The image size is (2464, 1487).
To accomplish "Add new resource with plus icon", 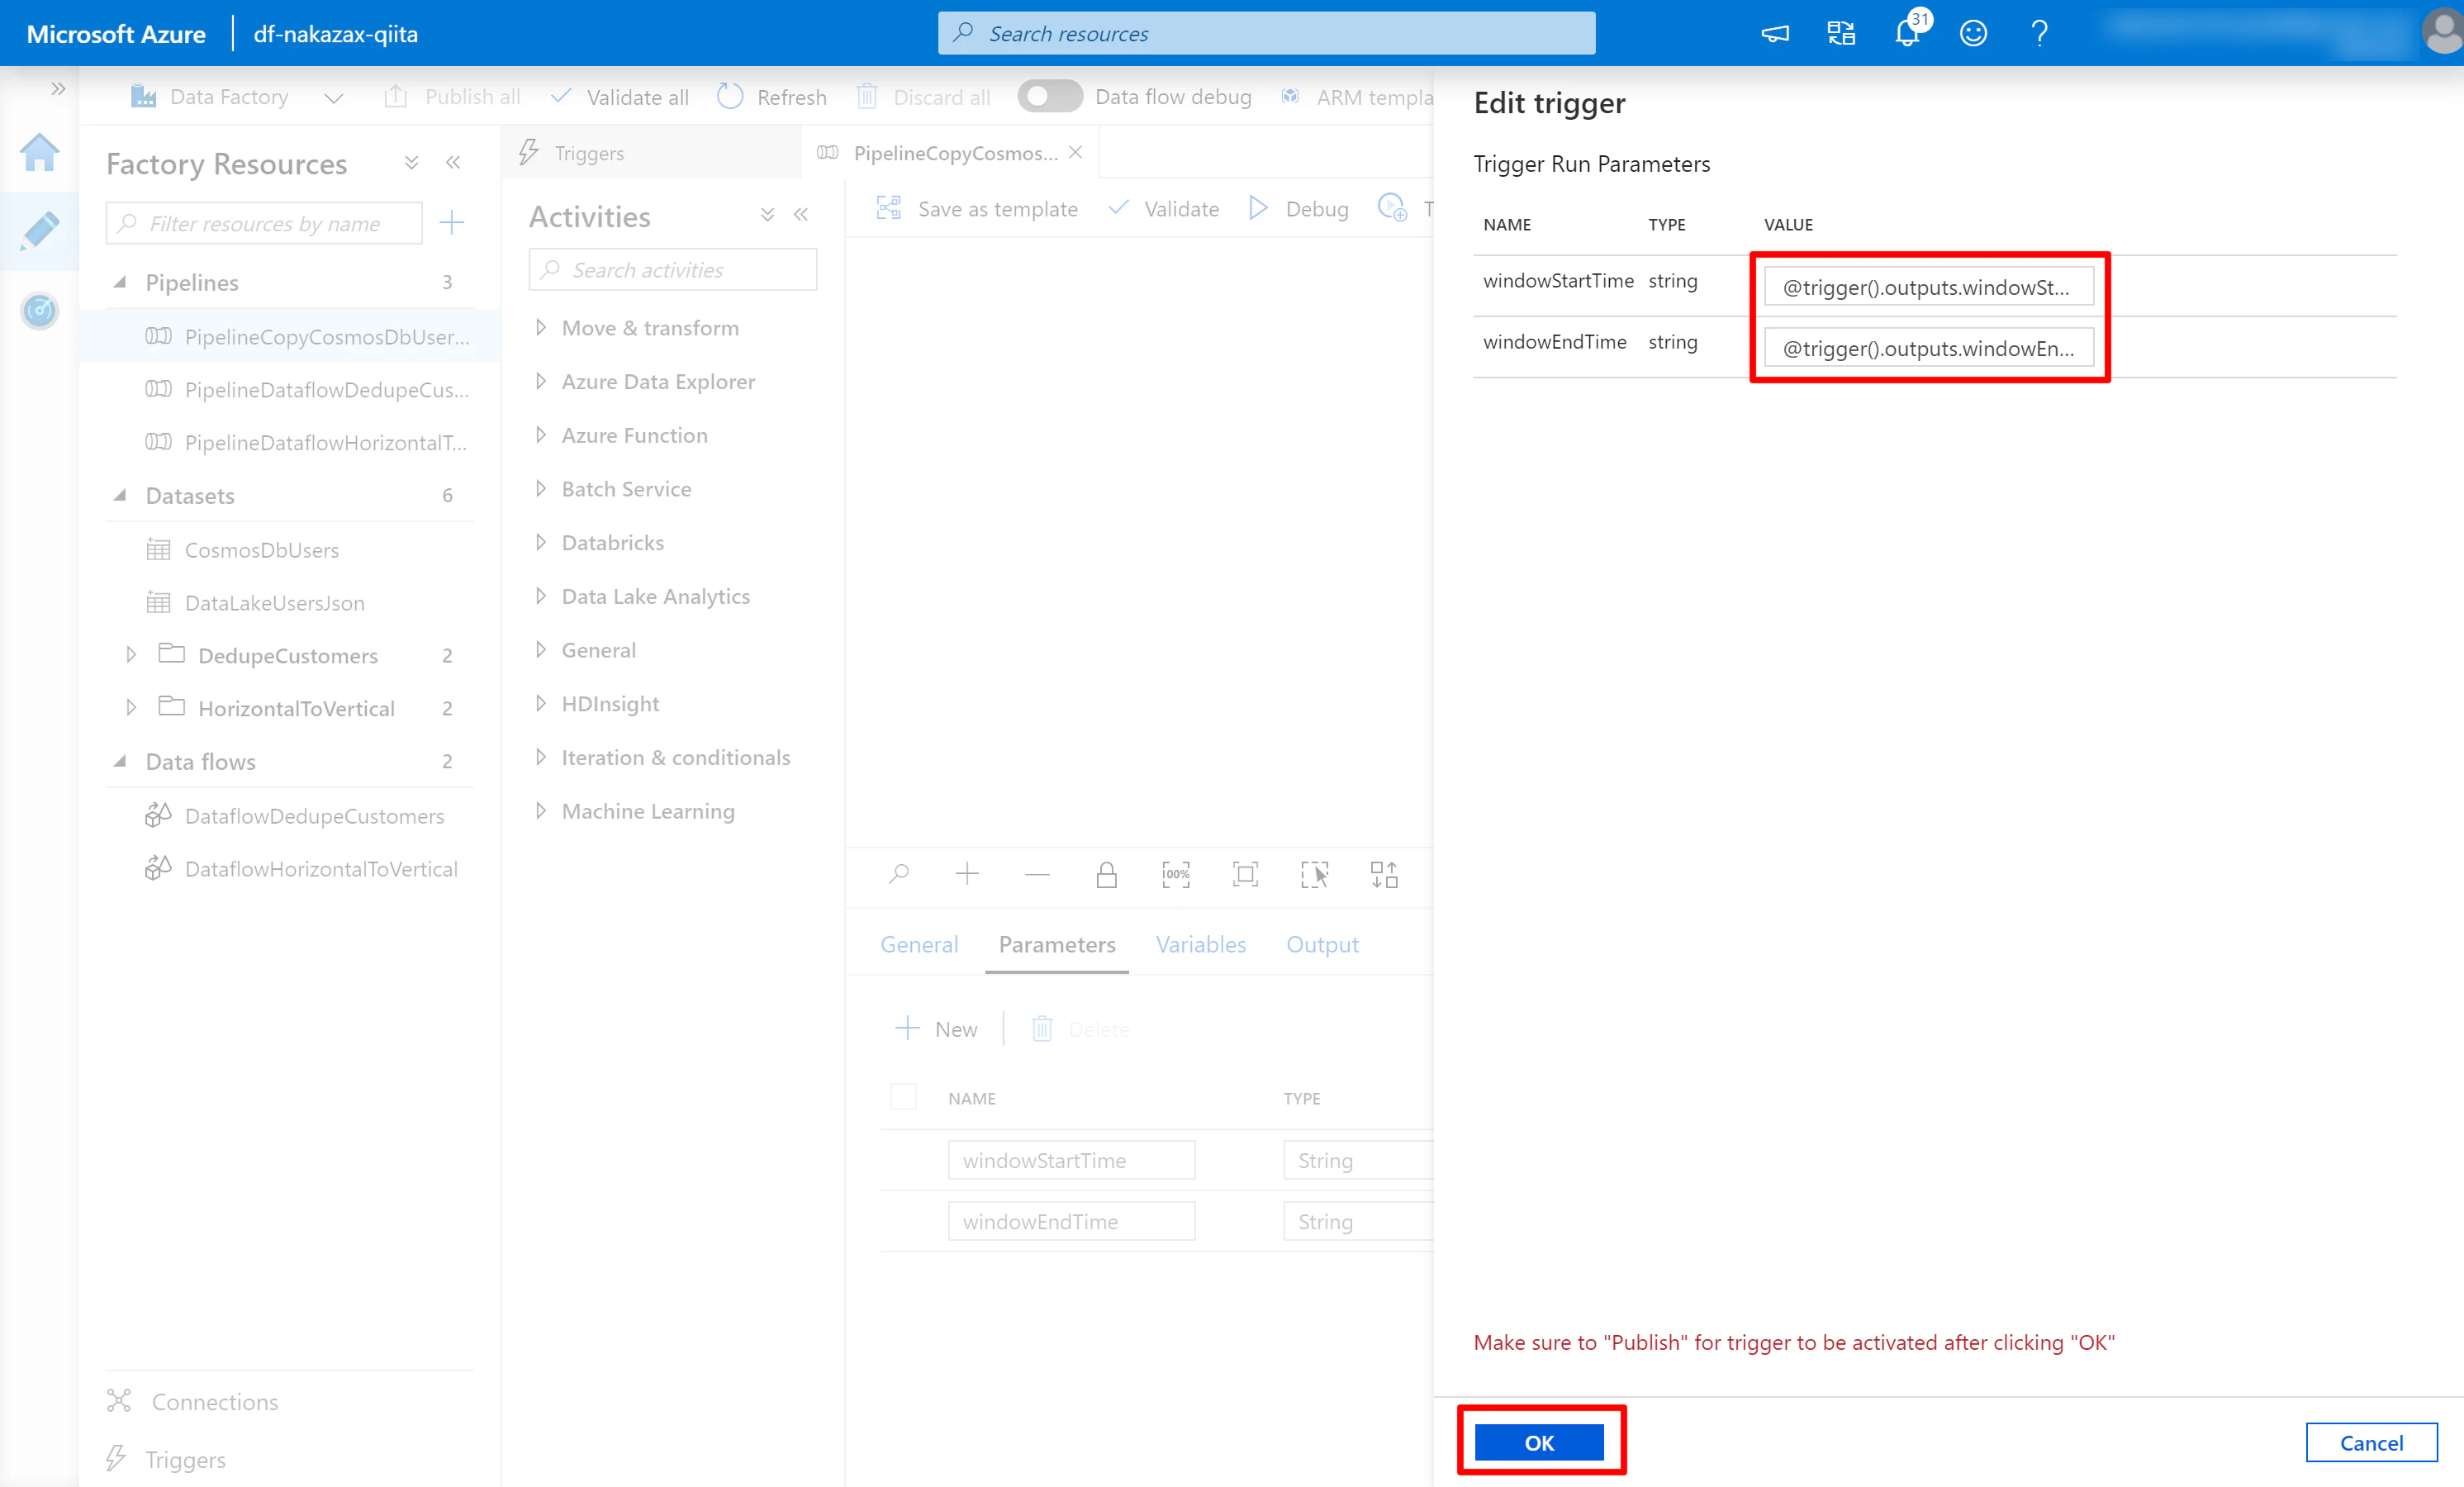I will [x=452, y=222].
